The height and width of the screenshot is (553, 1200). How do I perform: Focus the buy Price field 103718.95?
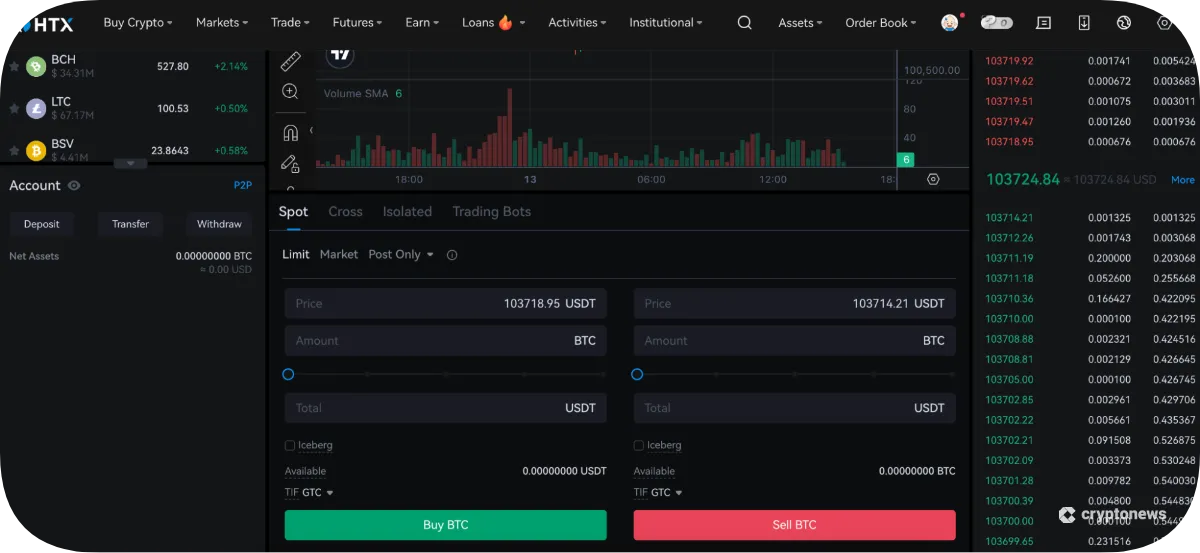point(445,303)
